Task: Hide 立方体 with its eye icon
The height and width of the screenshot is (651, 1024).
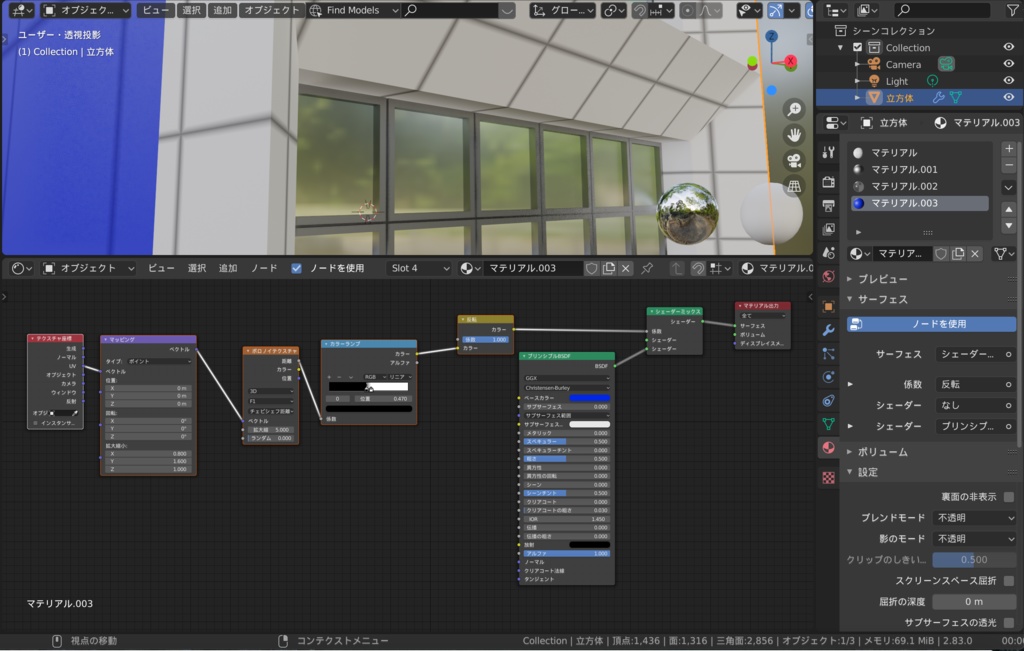Action: coord(1008,98)
